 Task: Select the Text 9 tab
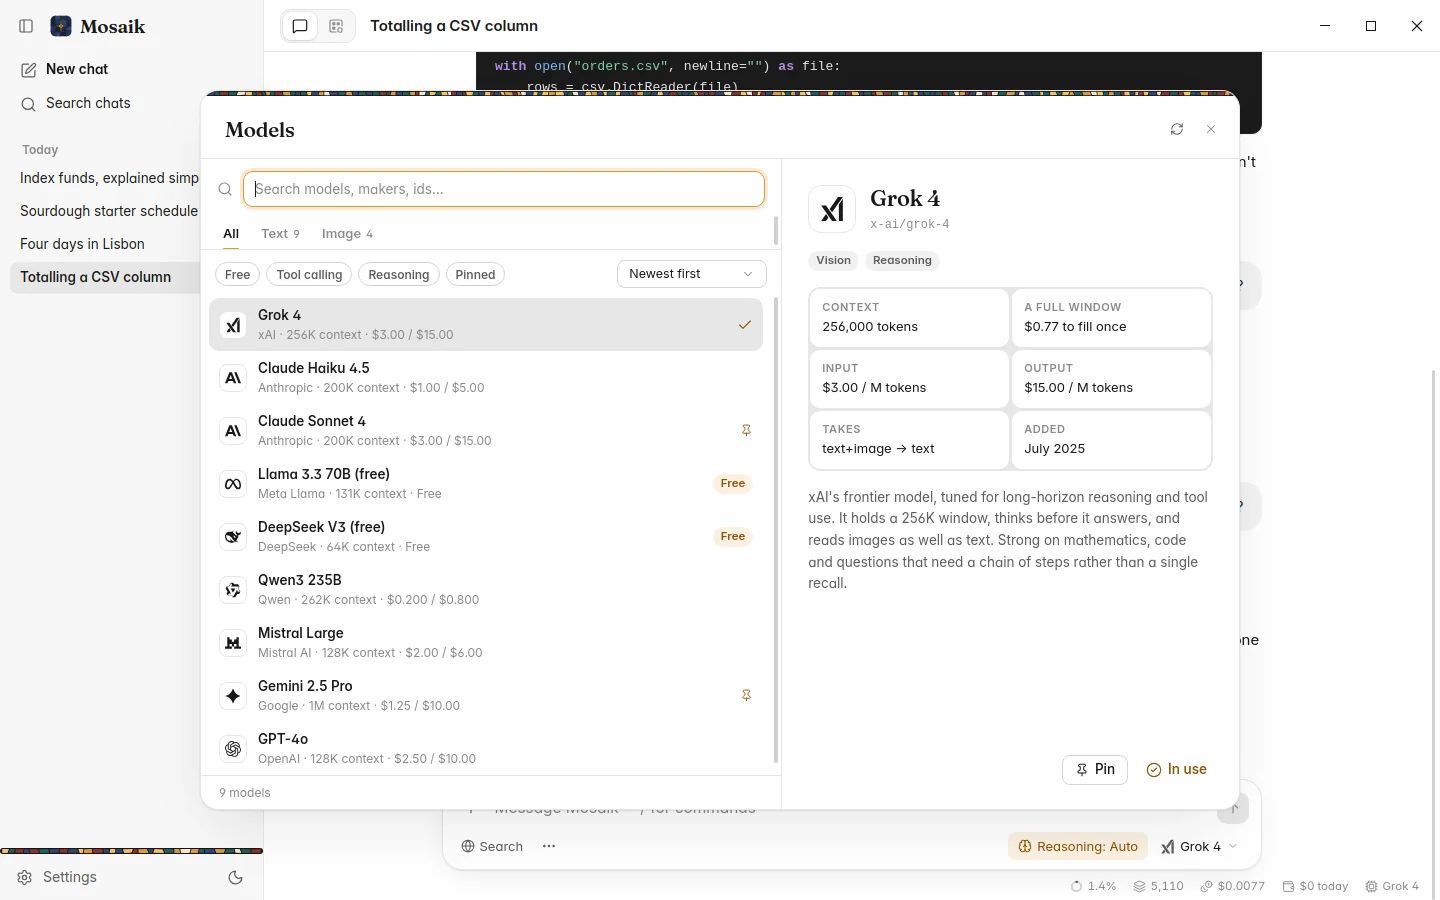280,234
